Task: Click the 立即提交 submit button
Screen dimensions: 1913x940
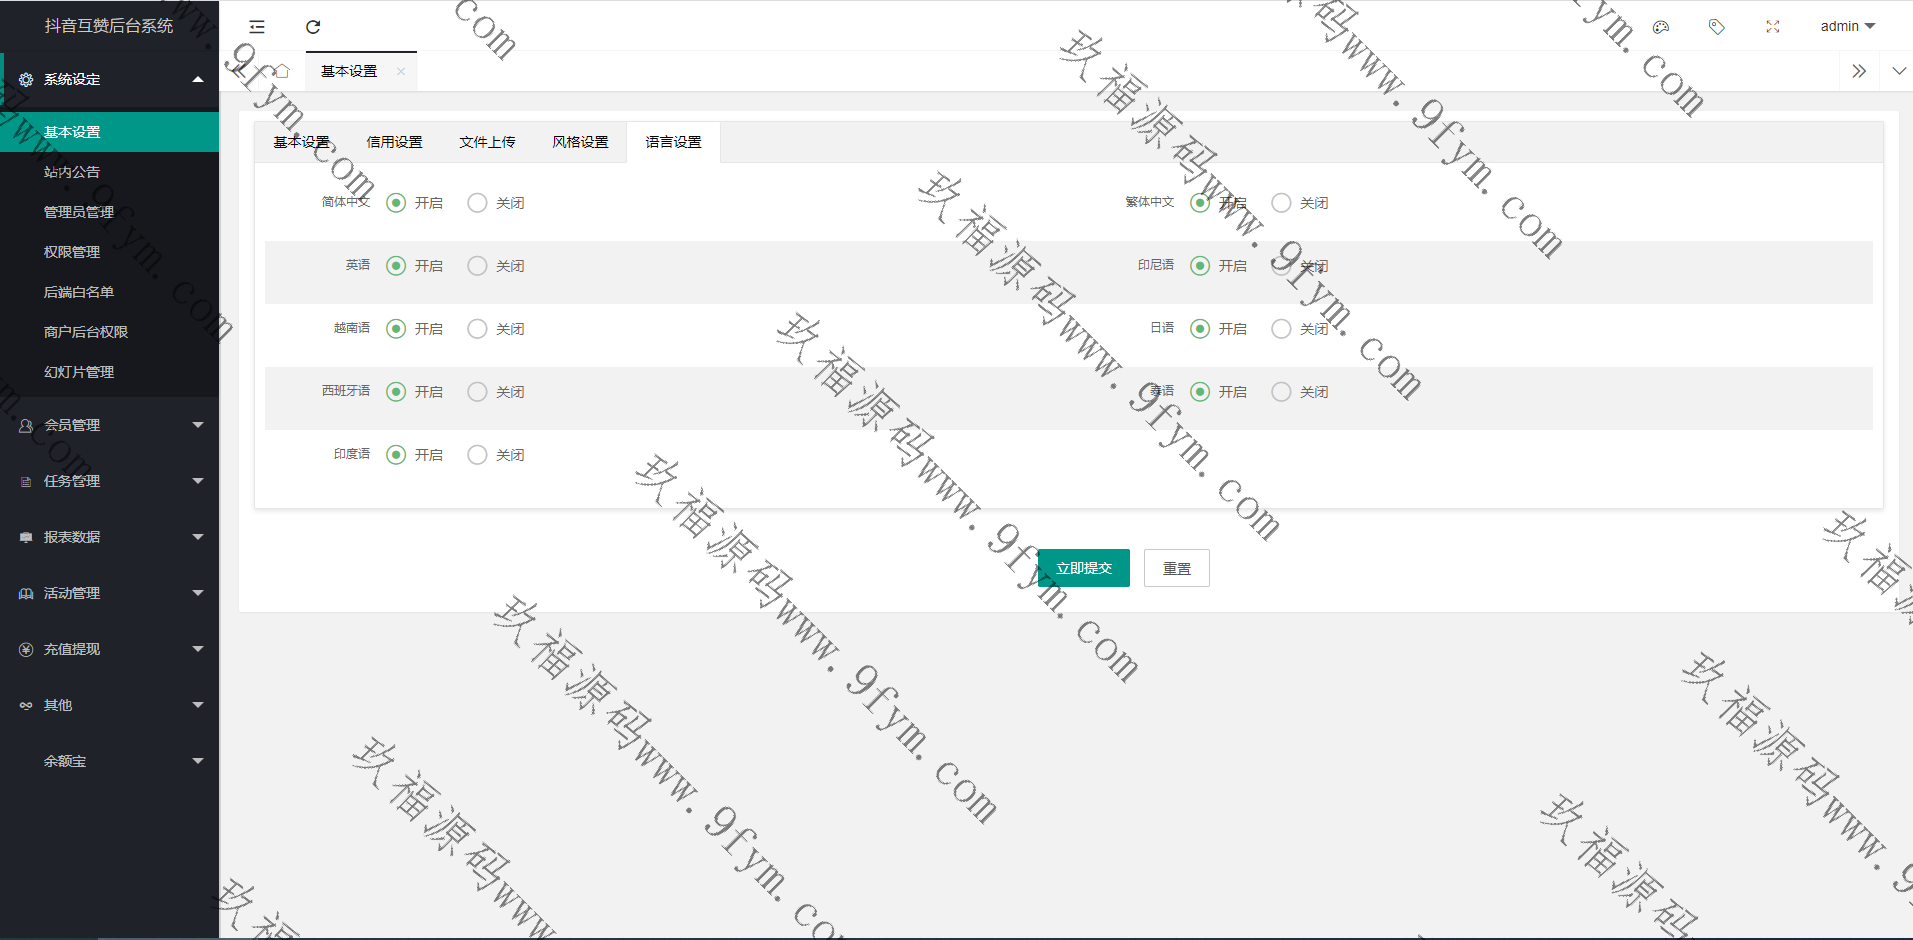Action: click(x=1083, y=568)
